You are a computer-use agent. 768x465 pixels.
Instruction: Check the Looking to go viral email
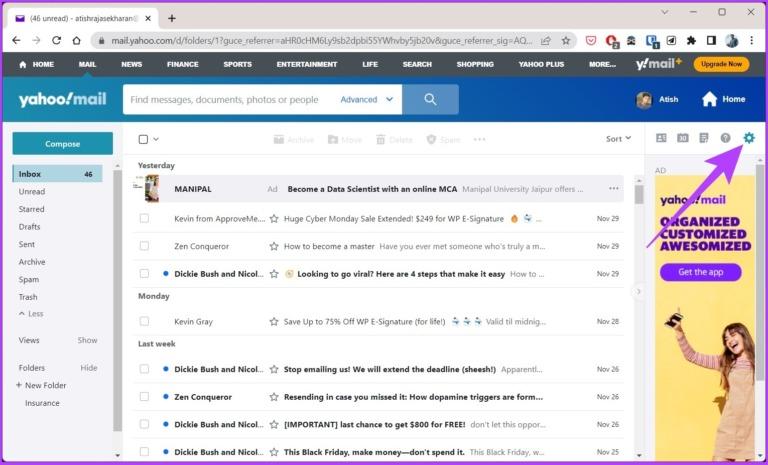144,273
